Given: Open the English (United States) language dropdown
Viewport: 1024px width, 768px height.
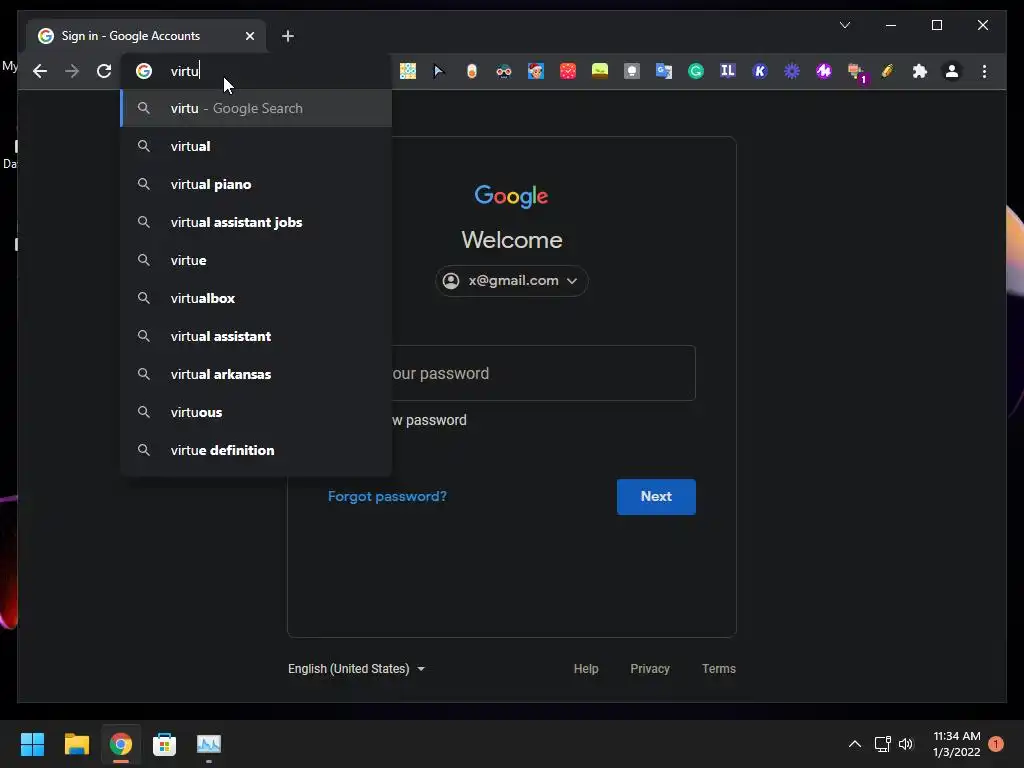Looking at the screenshot, I should tap(357, 669).
